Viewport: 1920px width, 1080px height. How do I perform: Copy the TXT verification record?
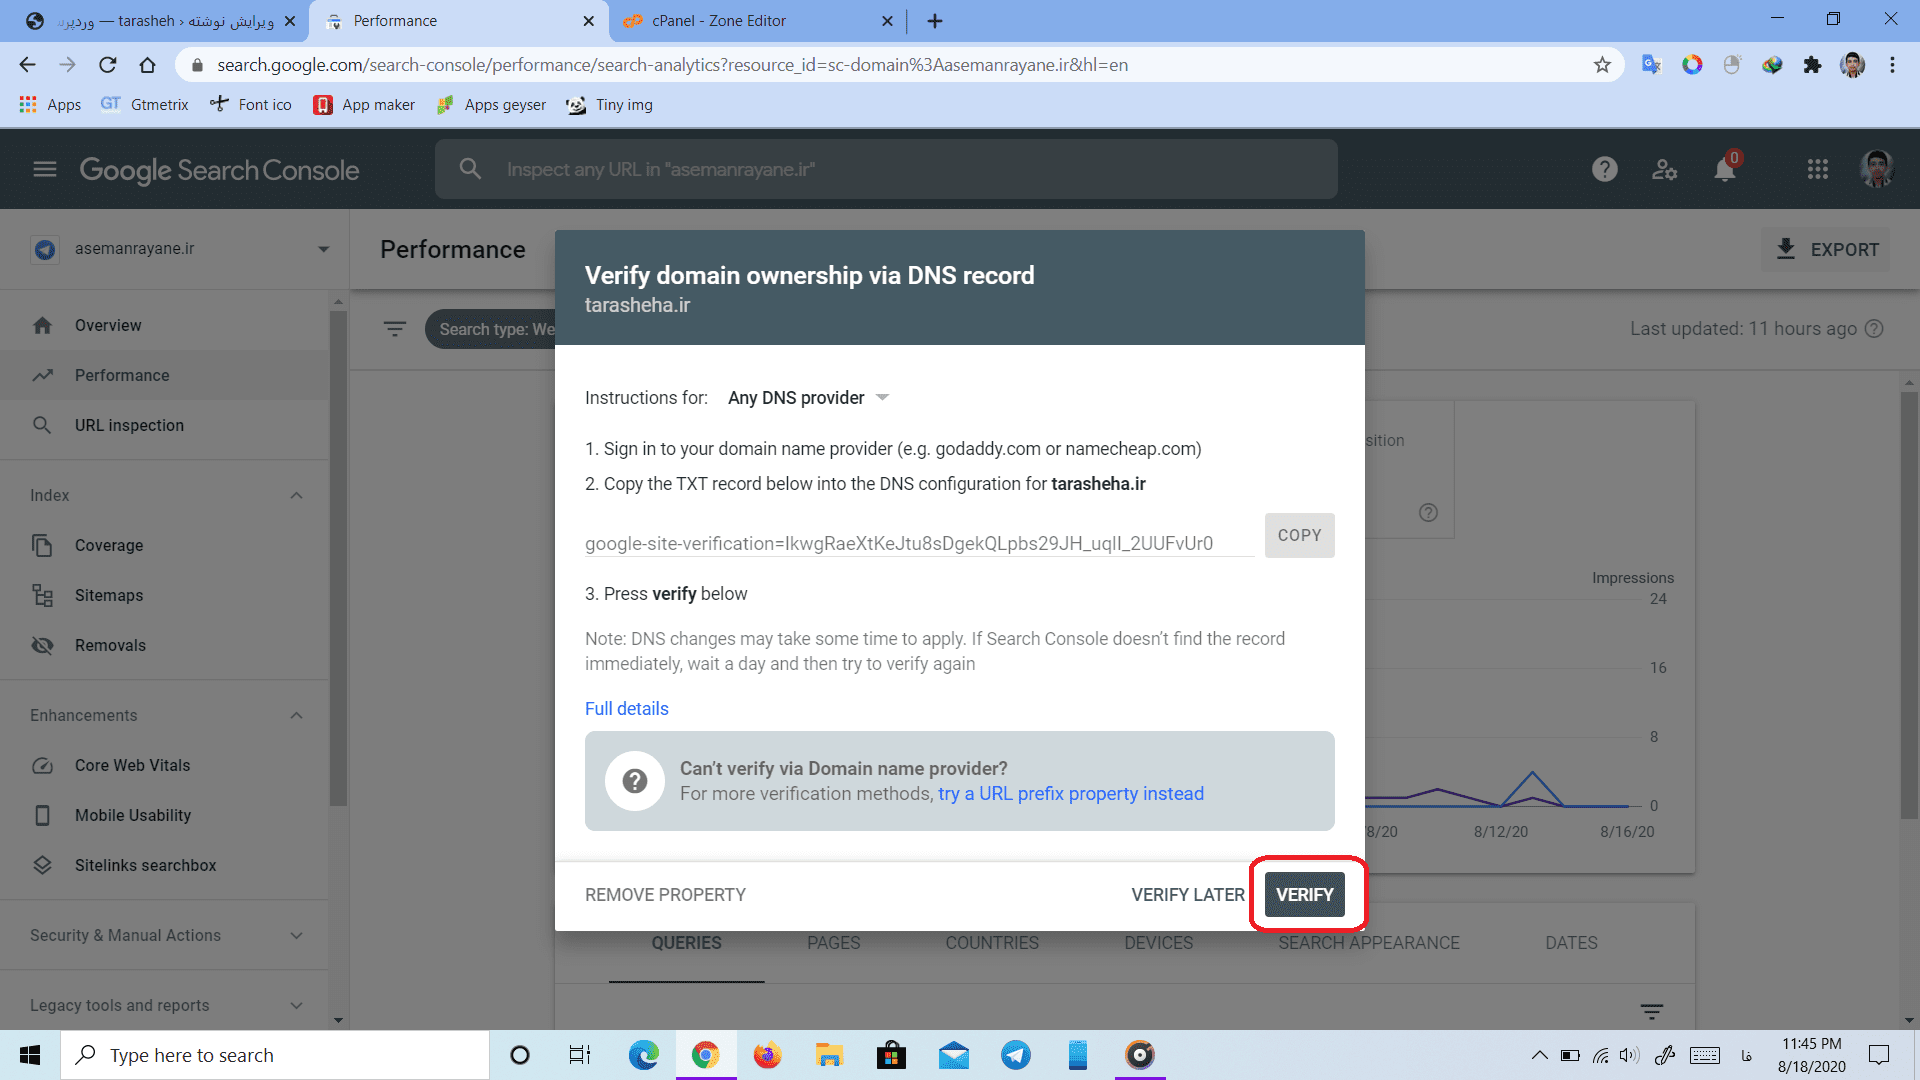pyautogui.click(x=1299, y=536)
